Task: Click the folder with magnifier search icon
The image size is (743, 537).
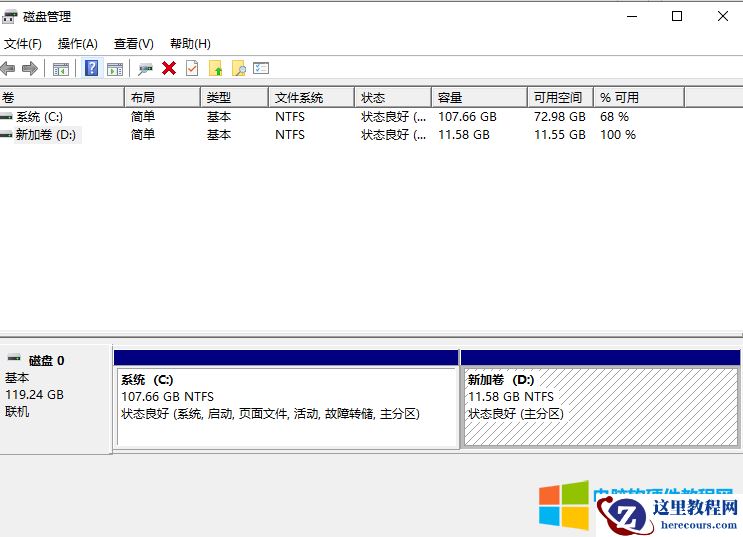Action: [238, 68]
